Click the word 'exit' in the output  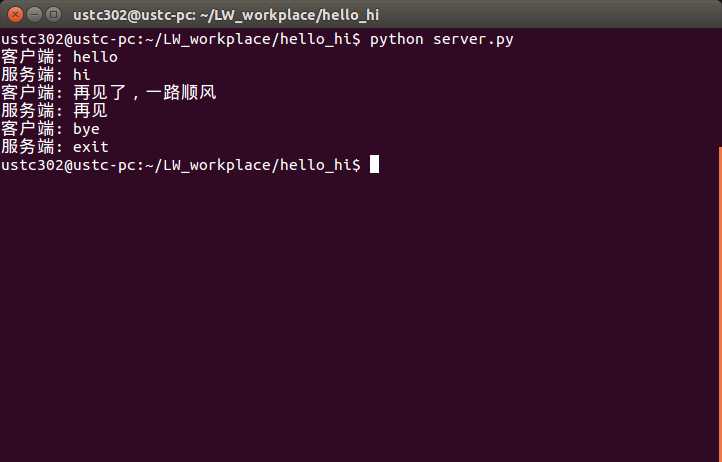pyautogui.click(x=91, y=147)
